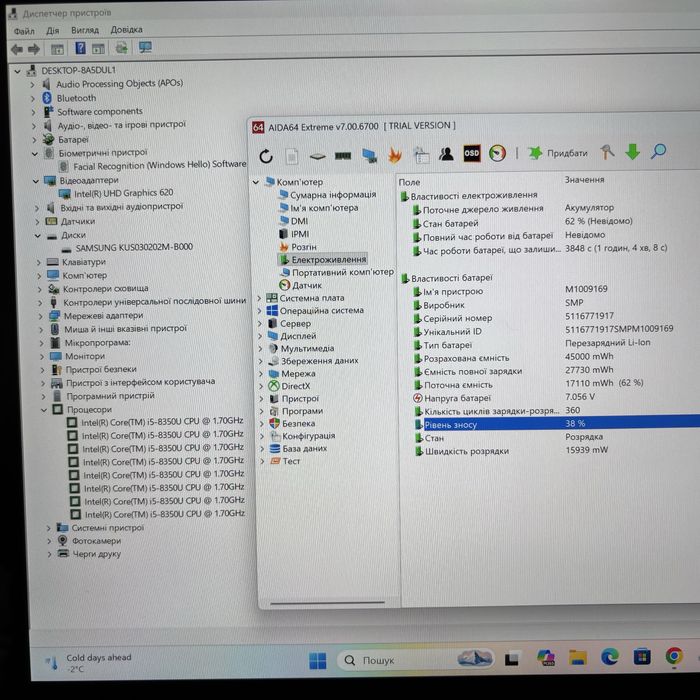This screenshot has height=700, width=700.
Task: Open the Cold days ahead weather widget
Action: coord(88,662)
